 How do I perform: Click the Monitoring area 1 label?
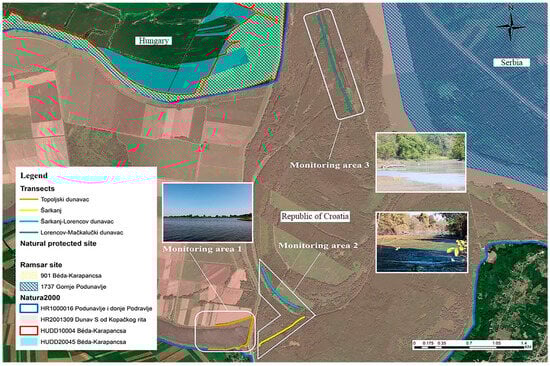pyautogui.click(x=202, y=249)
